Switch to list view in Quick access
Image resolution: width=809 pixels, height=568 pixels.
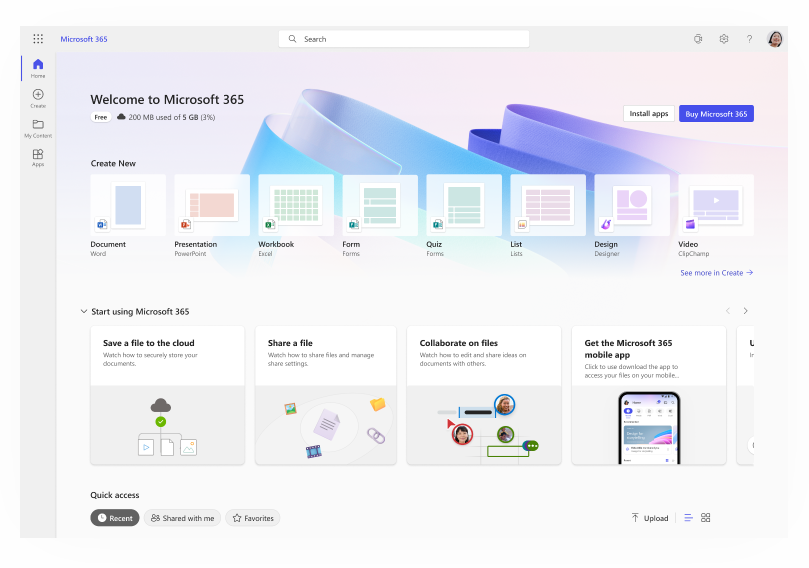click(x=688, y=518)
